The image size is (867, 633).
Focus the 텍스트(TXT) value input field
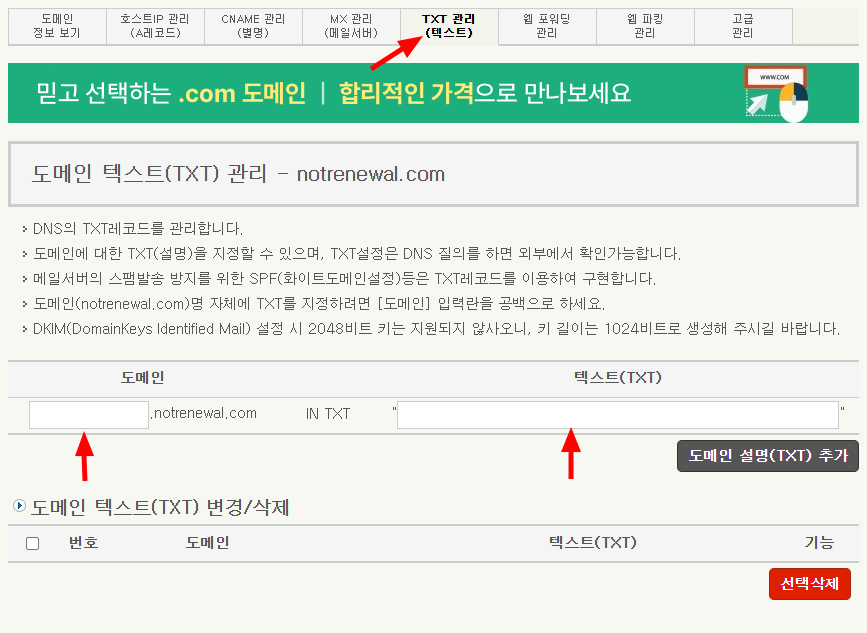pos(618,415)
